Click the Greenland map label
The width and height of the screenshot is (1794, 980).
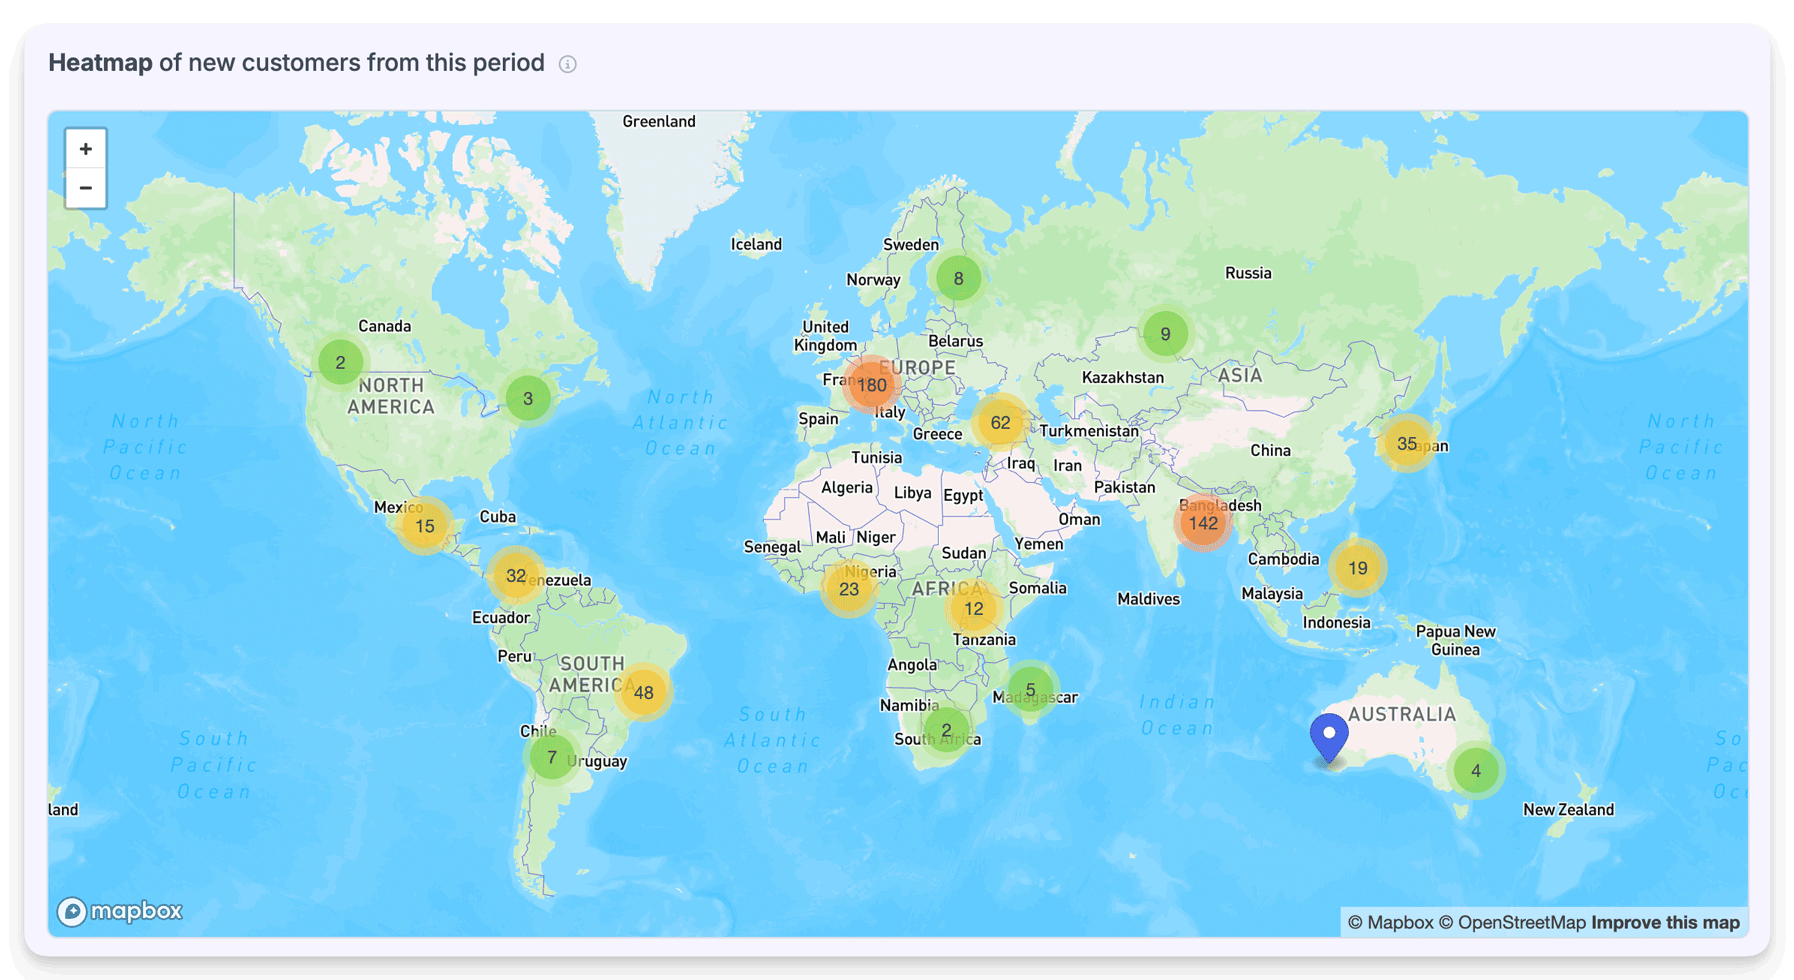tap(659, 121)
